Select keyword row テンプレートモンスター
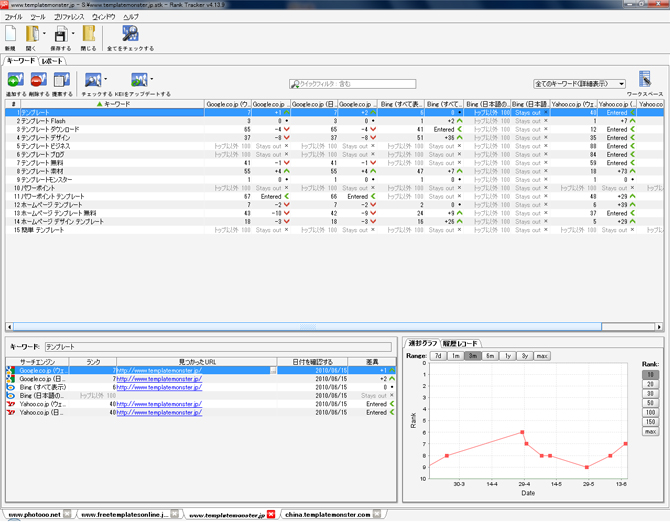 point(334,179)
